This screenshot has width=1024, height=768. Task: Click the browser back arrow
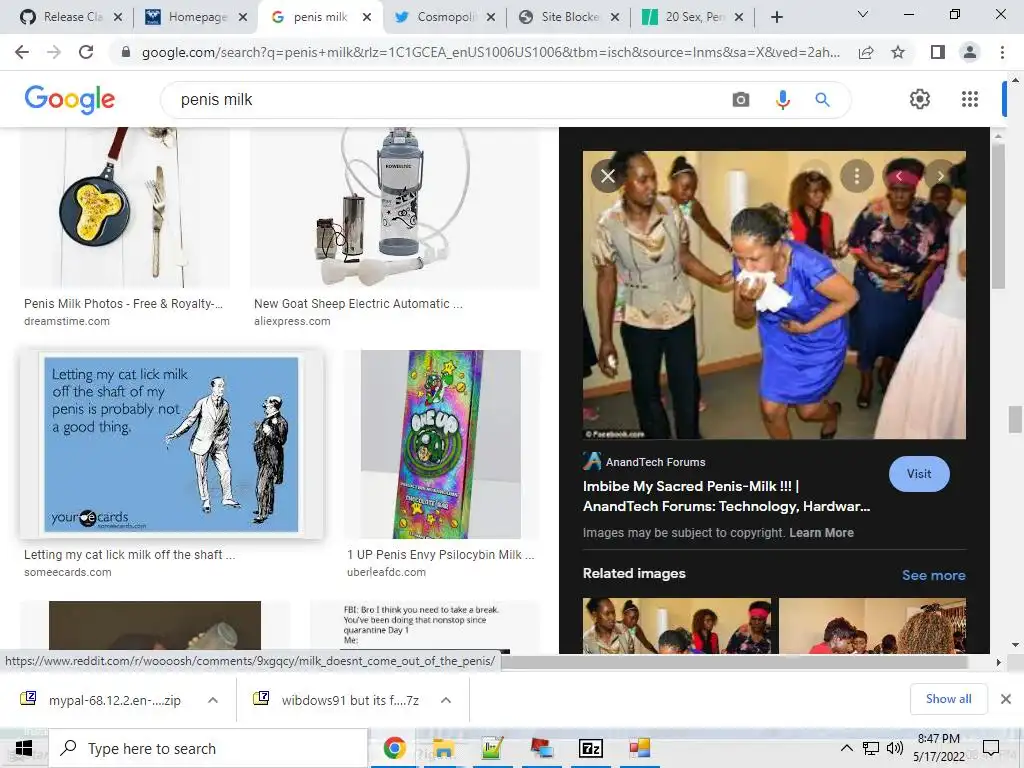pyautogui.click(x=22, y=52)
